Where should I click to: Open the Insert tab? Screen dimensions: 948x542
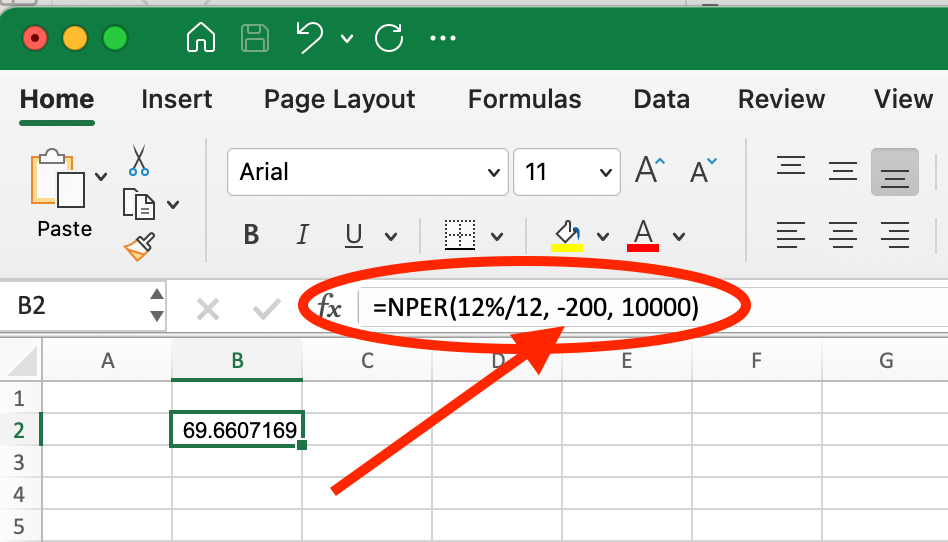(177, 99)
